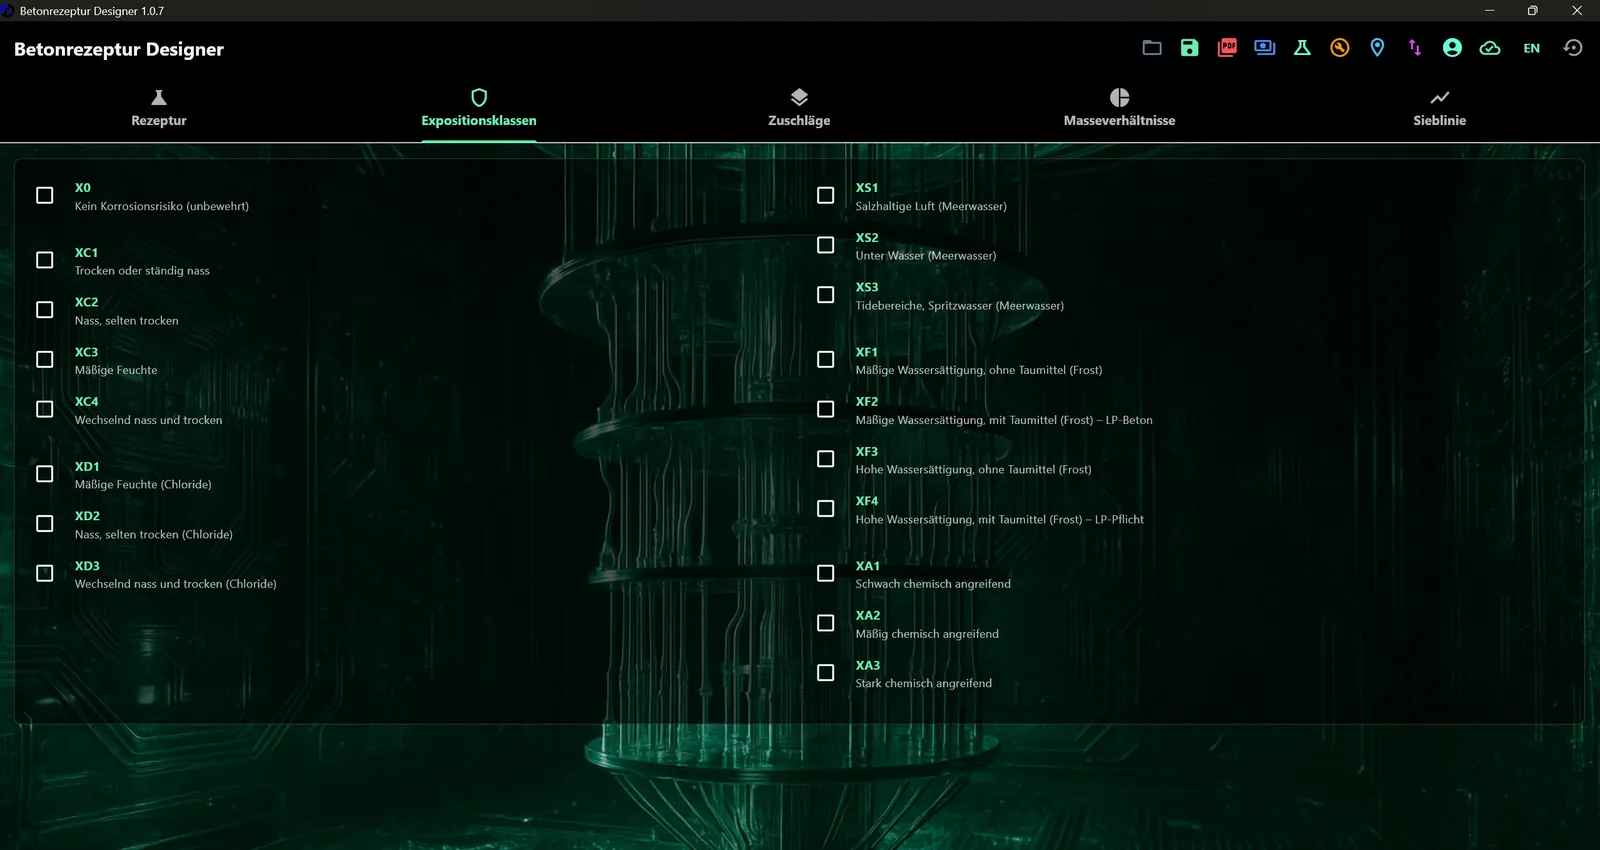Click the green save disk icon

pos(1189,48)
